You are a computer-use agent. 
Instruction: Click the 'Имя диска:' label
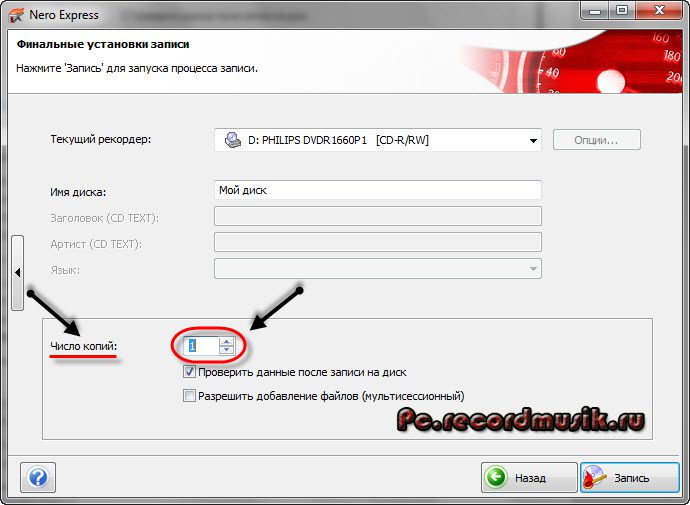click(78, 192)
